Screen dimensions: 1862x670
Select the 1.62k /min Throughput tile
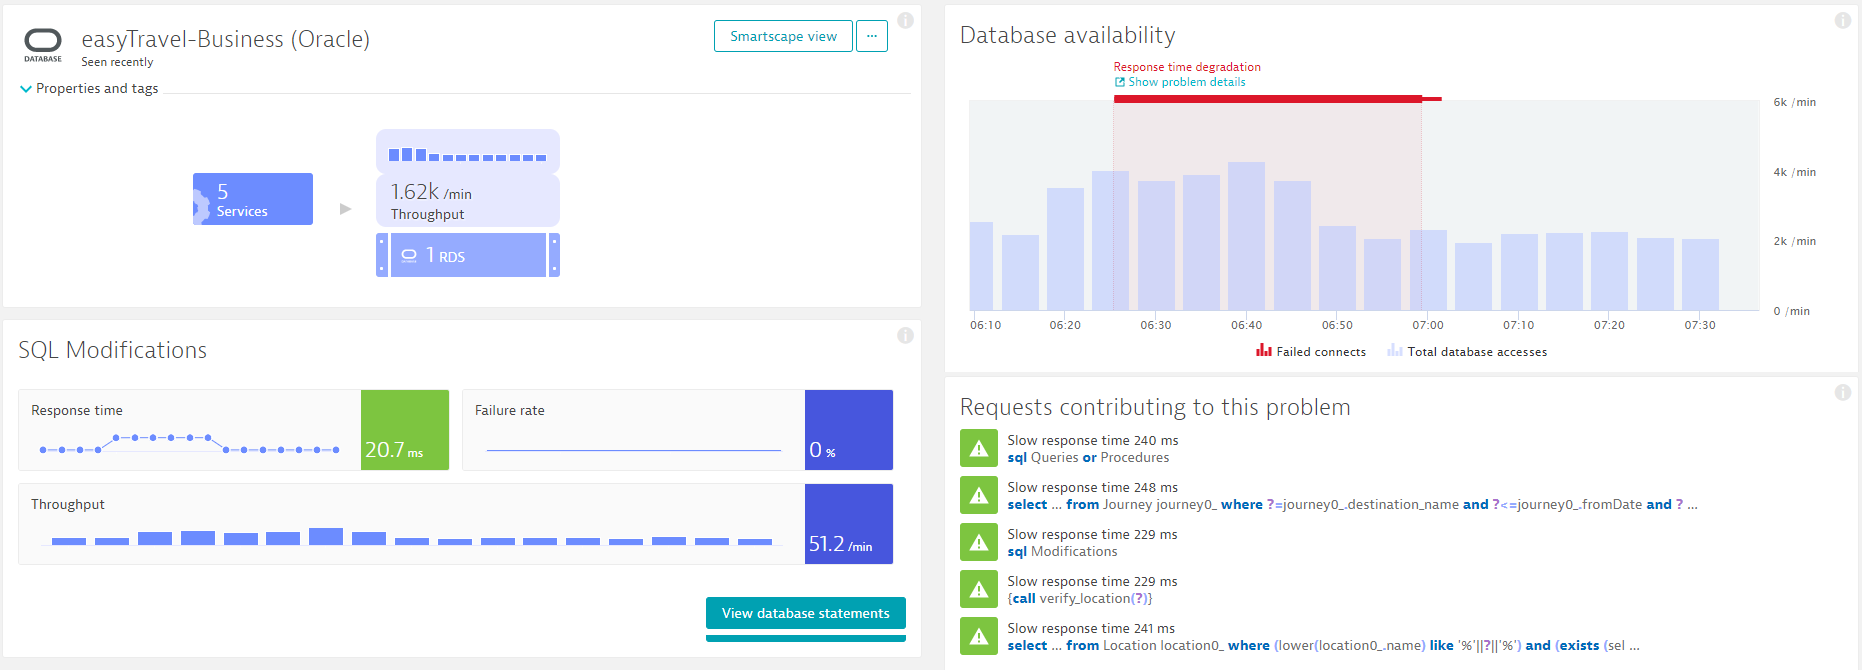468,201
